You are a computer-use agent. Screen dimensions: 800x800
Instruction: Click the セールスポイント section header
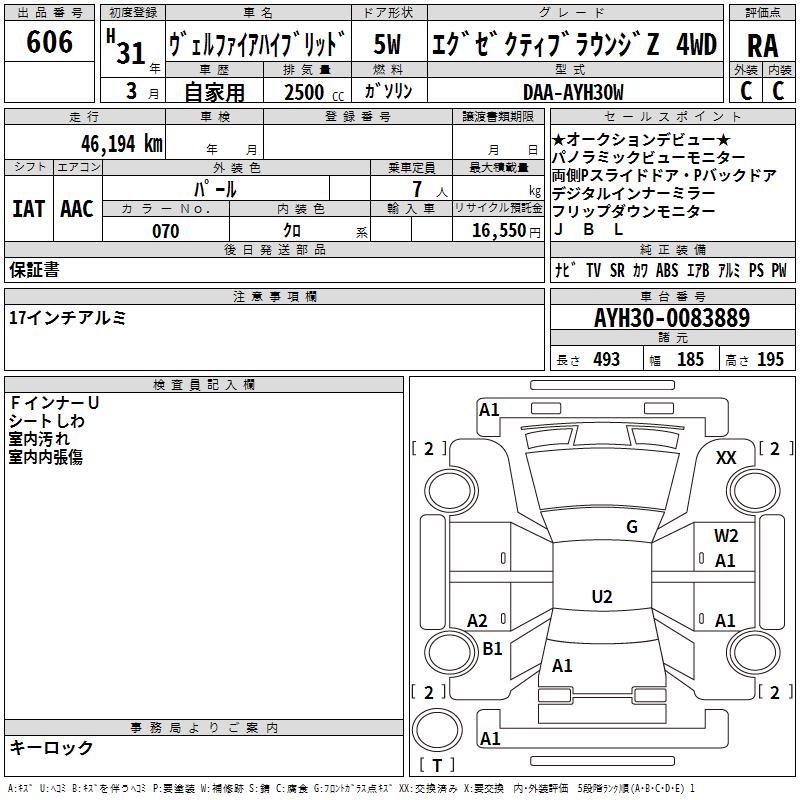(672, 116)
